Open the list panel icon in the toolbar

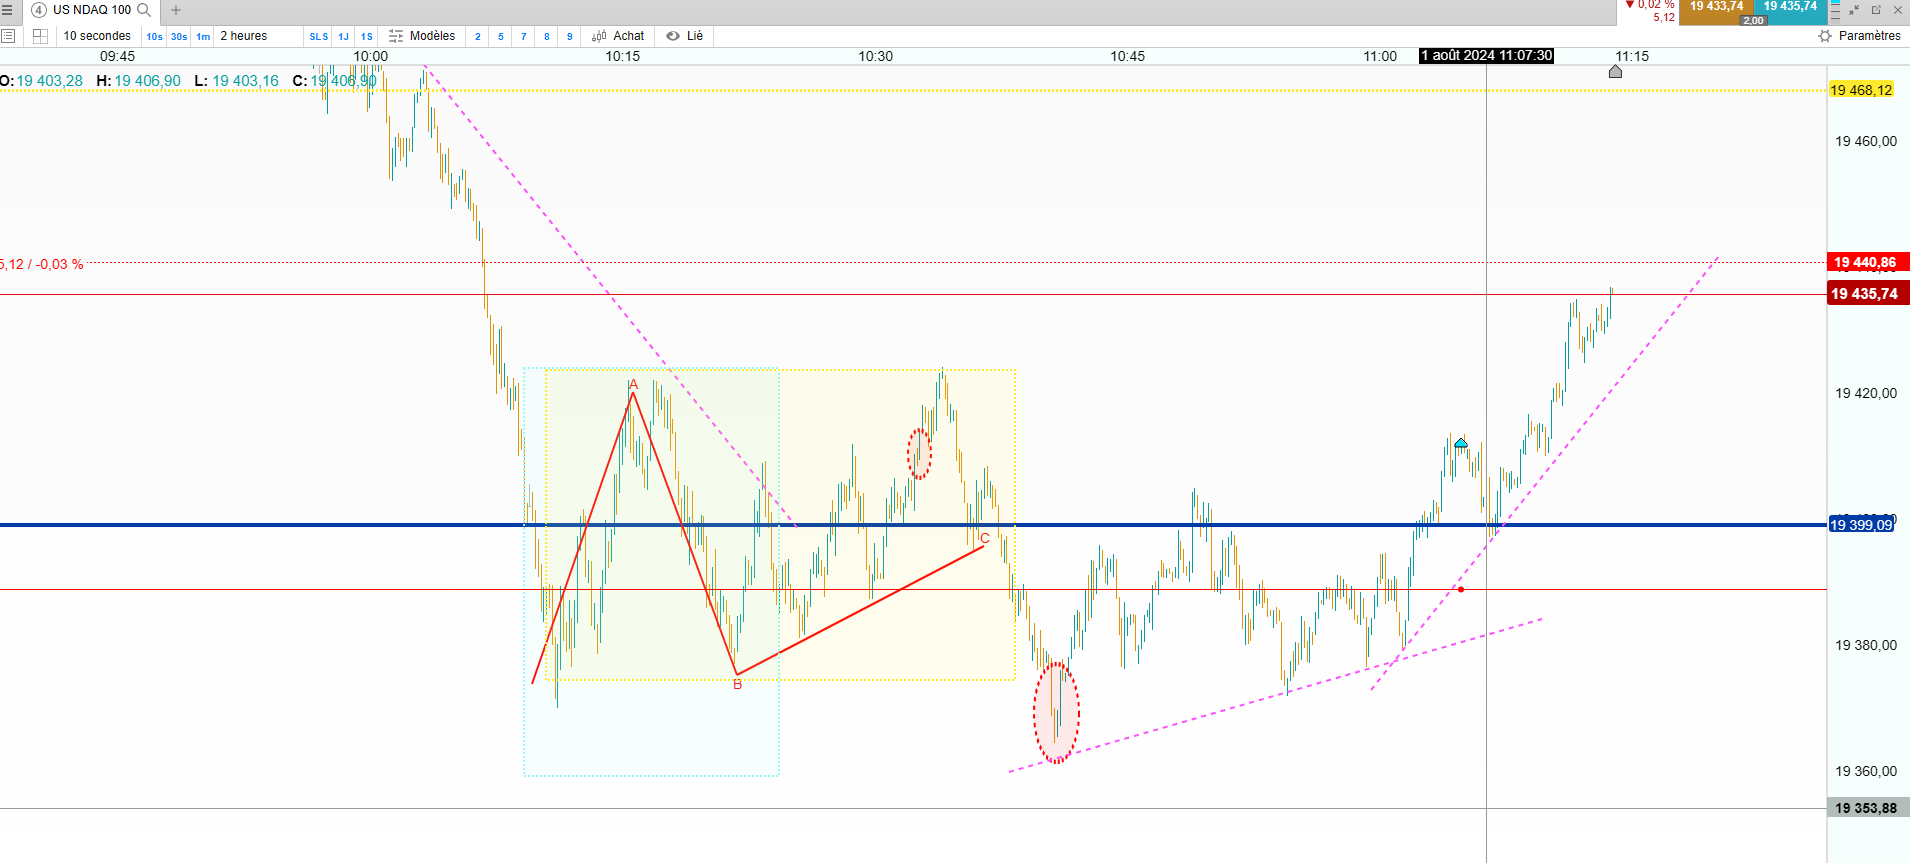pyautogui.click(x=8, y=36)
